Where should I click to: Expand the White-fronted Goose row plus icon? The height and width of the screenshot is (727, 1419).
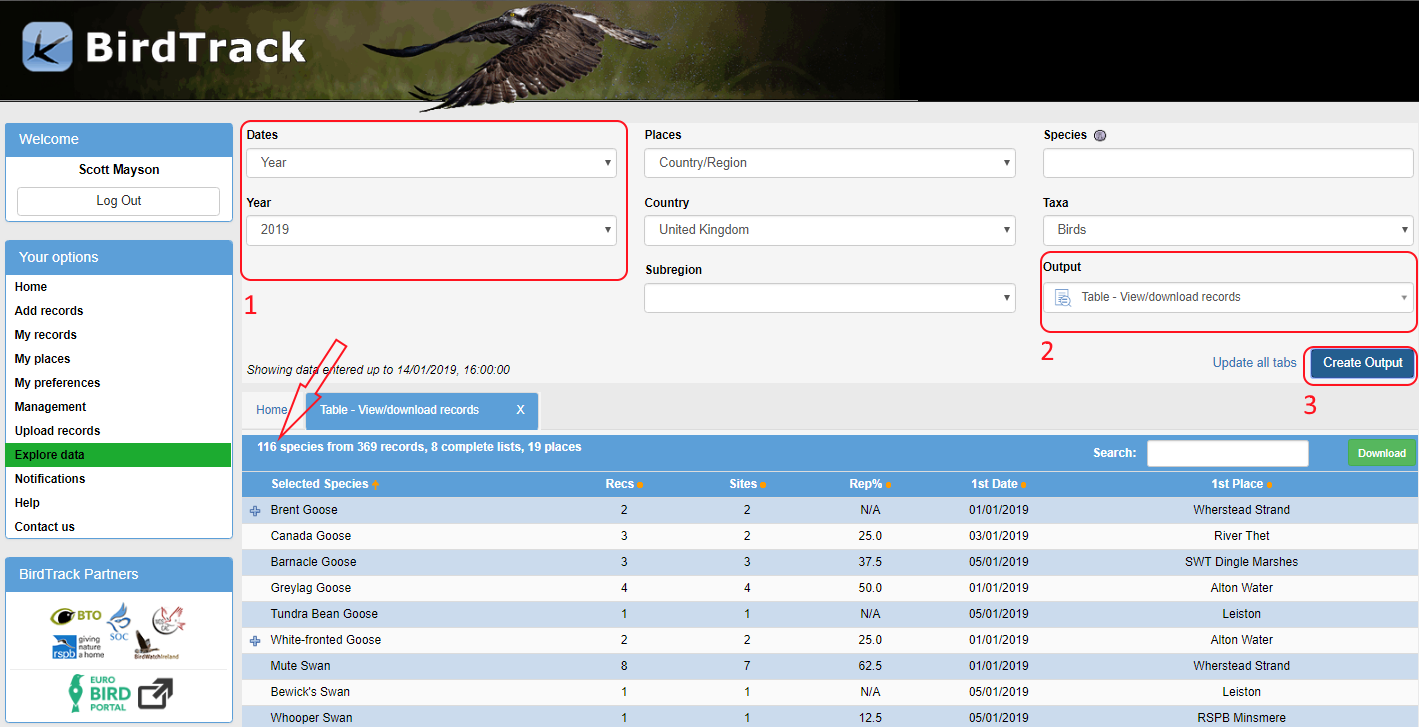pyautogui.click(x=255, y=641)
